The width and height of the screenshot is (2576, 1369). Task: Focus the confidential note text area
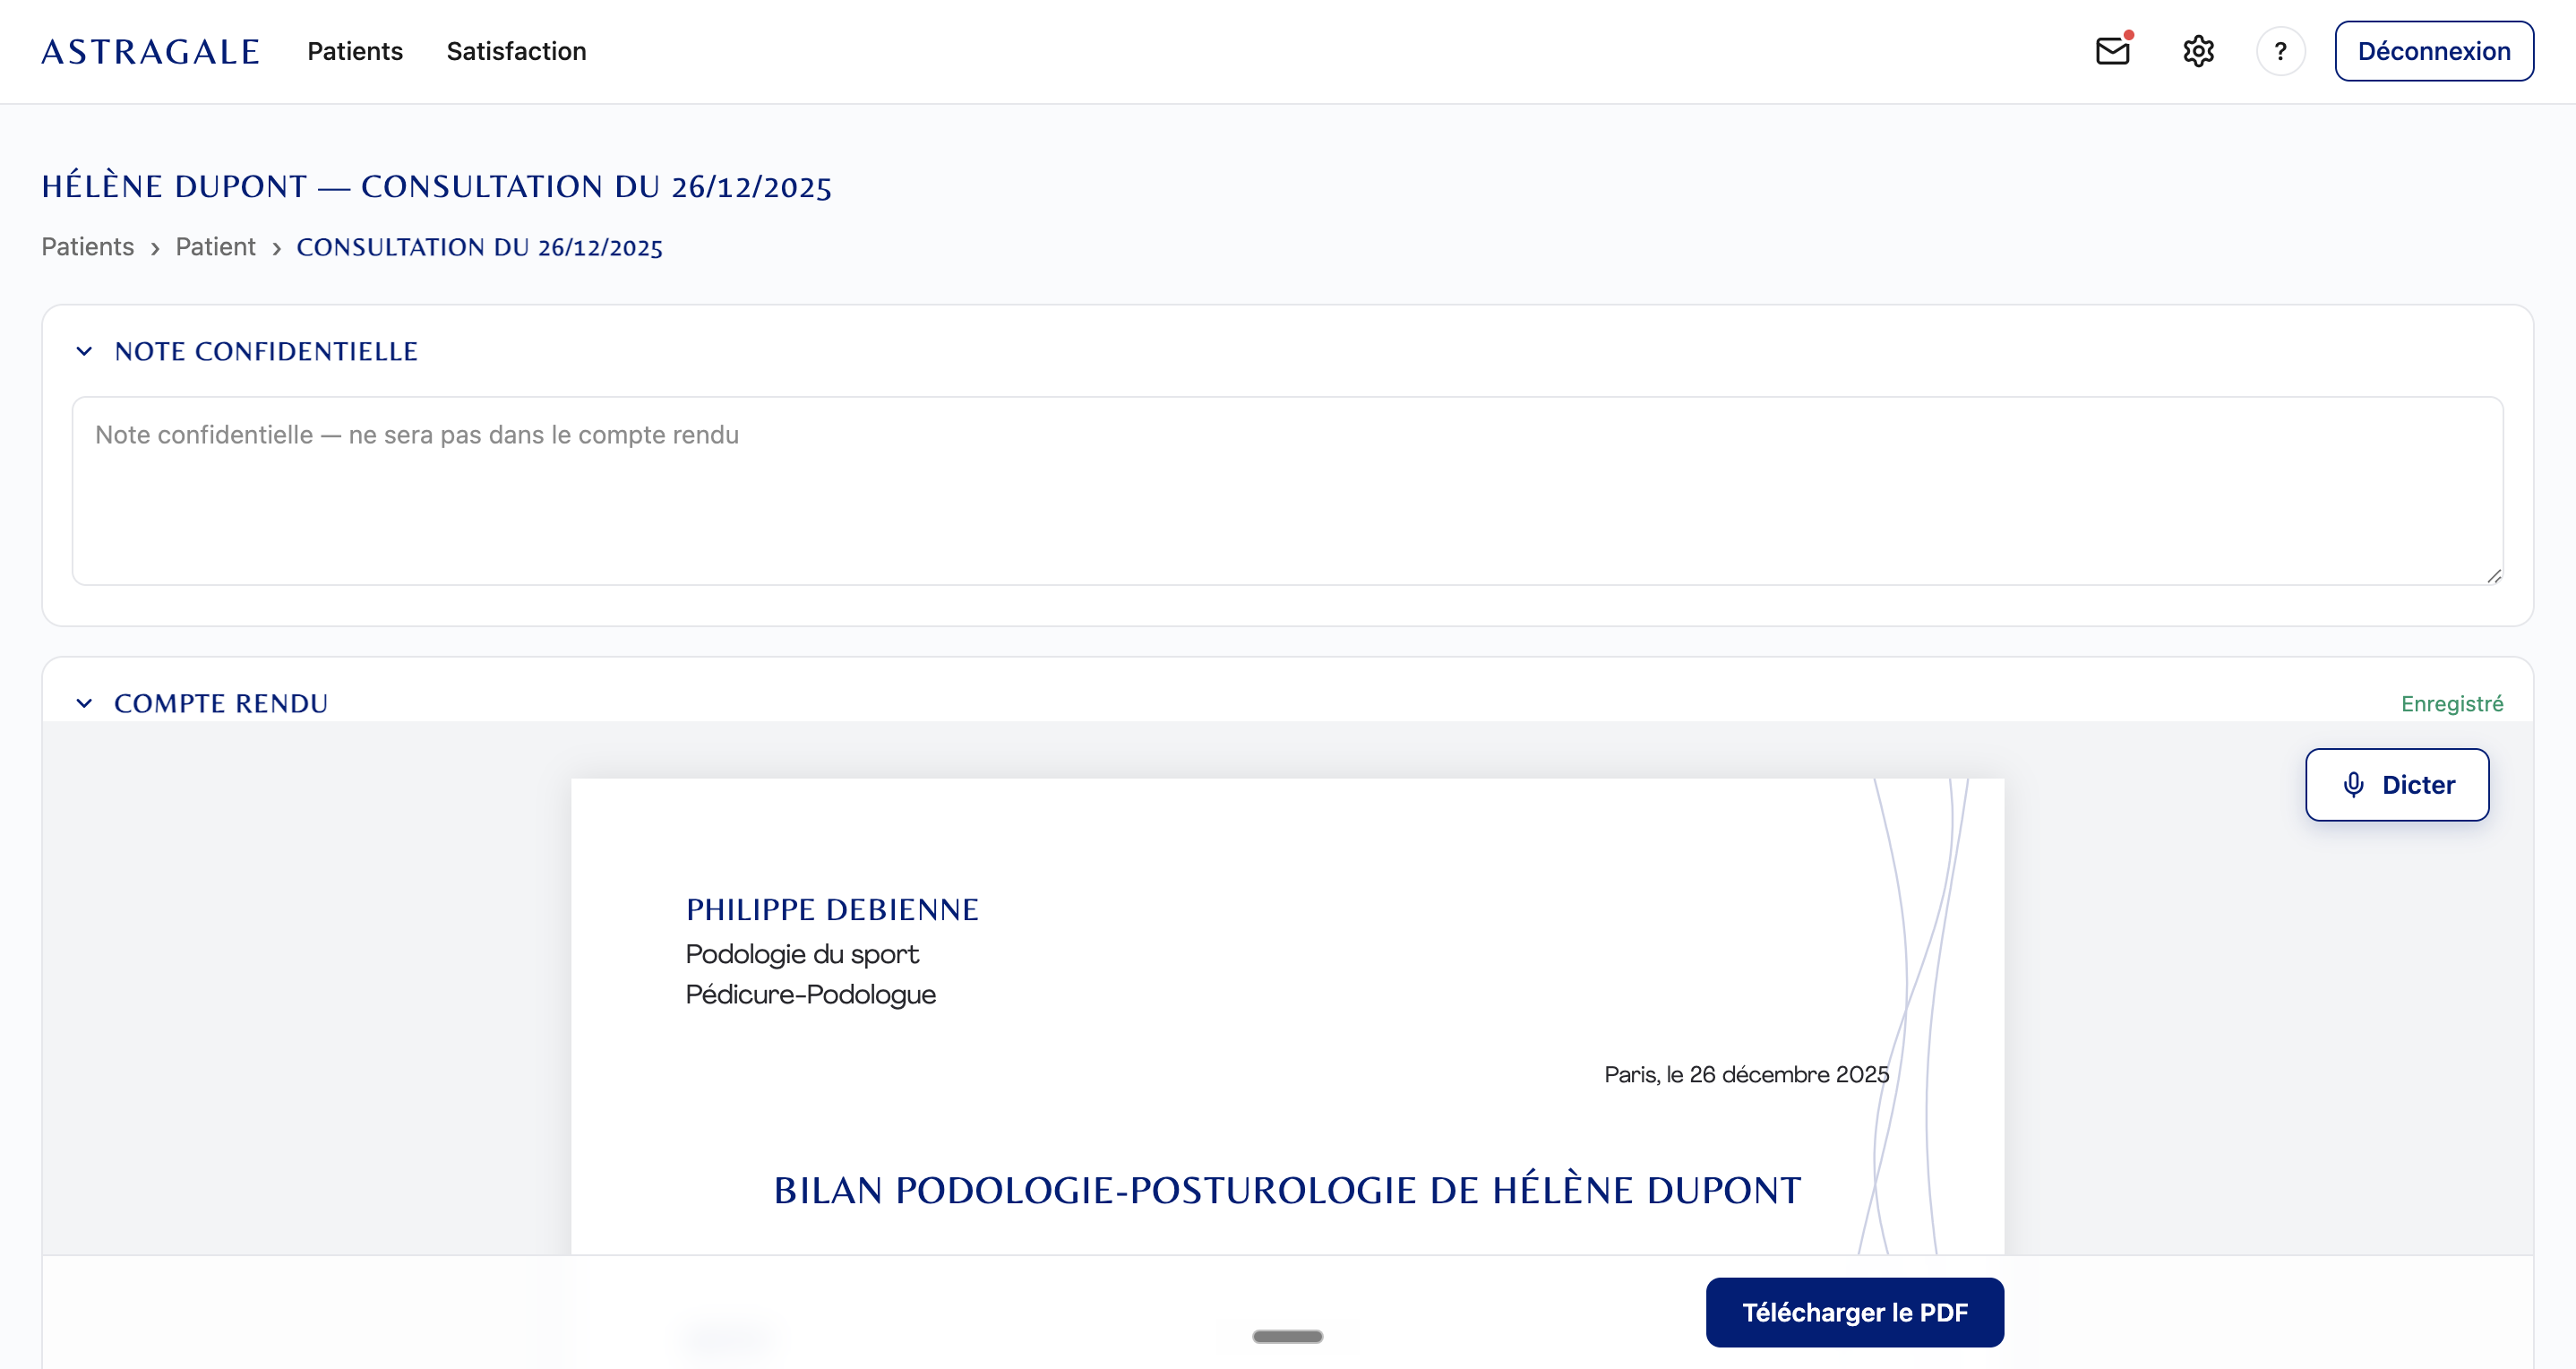(1288, 491)
